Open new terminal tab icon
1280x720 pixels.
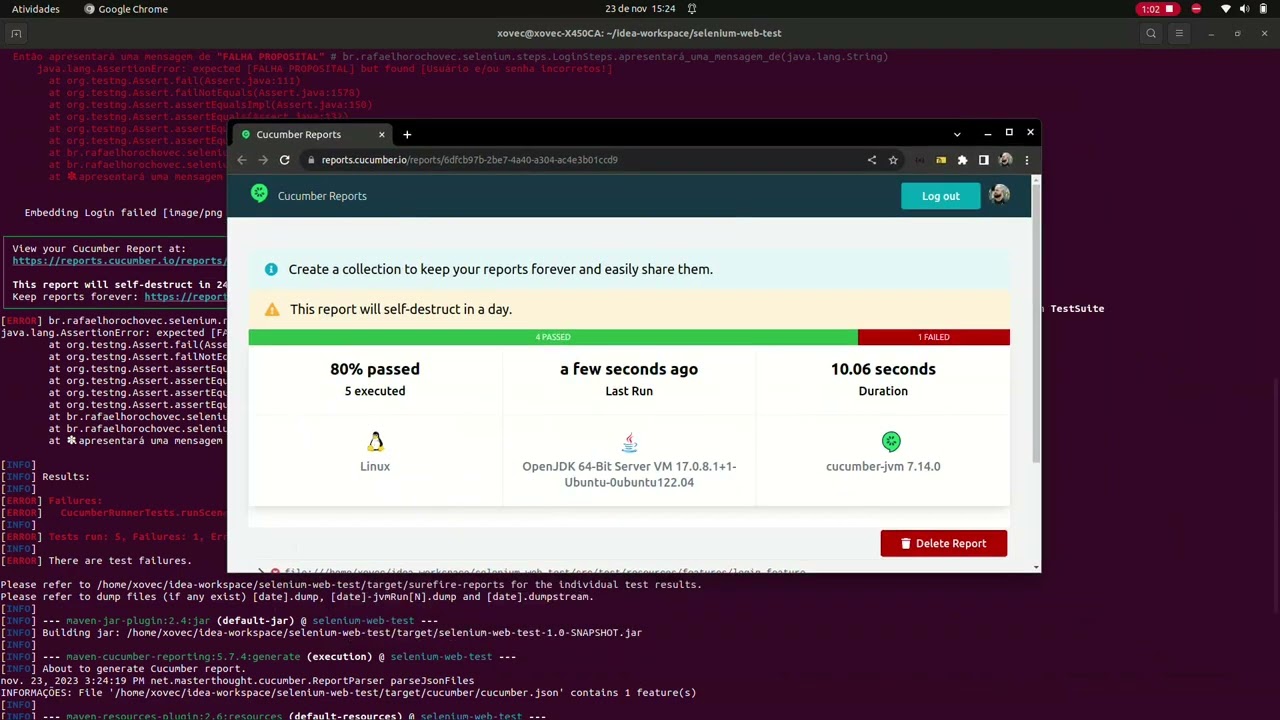point(16,34)
